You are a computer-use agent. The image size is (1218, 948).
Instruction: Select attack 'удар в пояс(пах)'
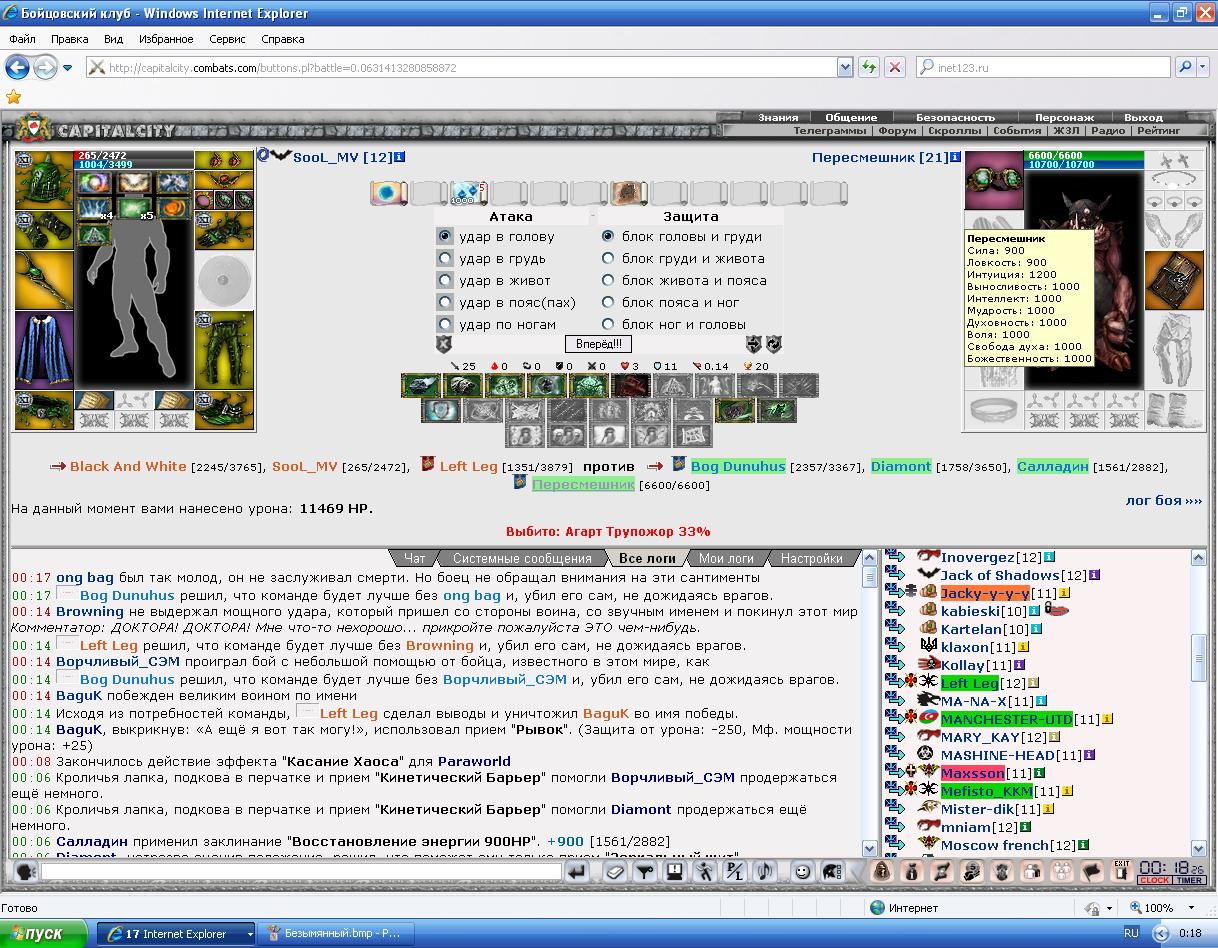point(445,303)
